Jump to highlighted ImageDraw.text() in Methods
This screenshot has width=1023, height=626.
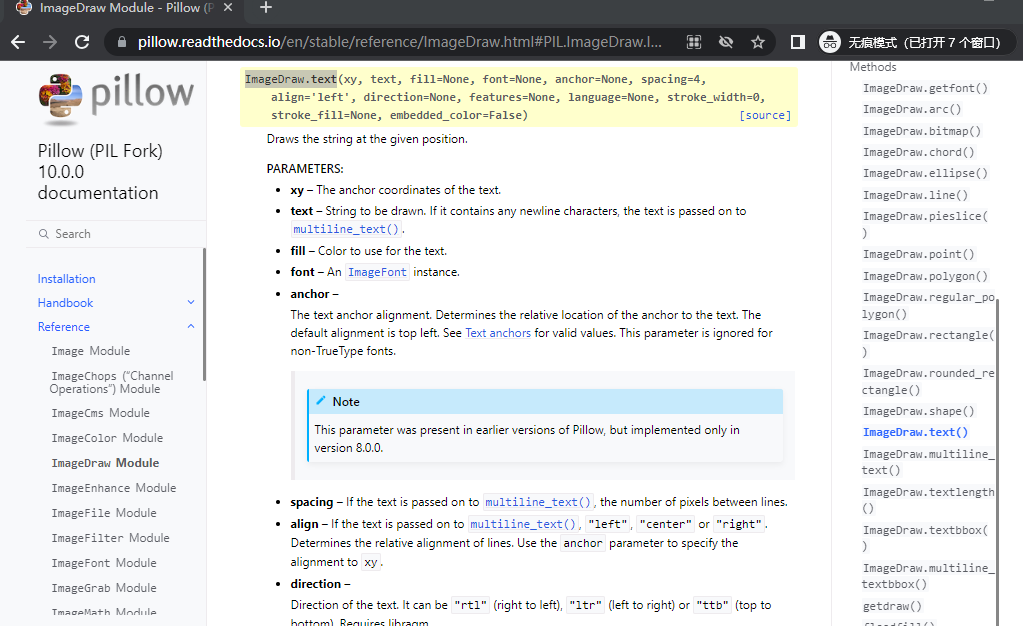click(x=915, y=432)
